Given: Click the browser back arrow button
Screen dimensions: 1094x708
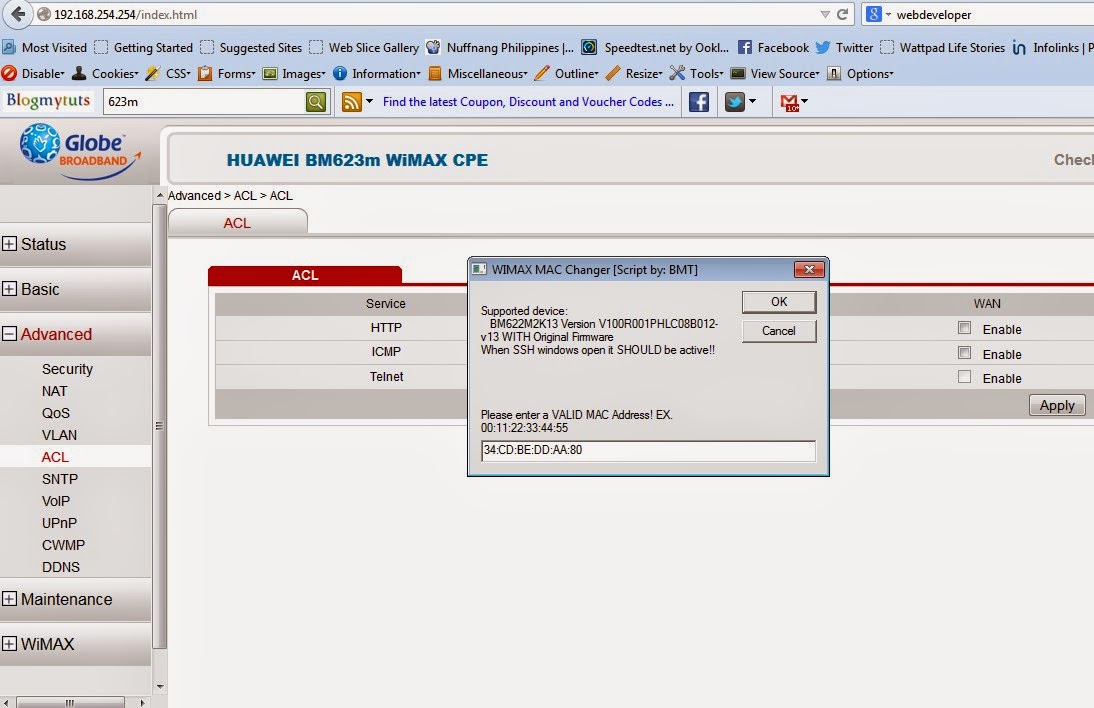Looking at the screenshot, I should [x=17, y=14].
